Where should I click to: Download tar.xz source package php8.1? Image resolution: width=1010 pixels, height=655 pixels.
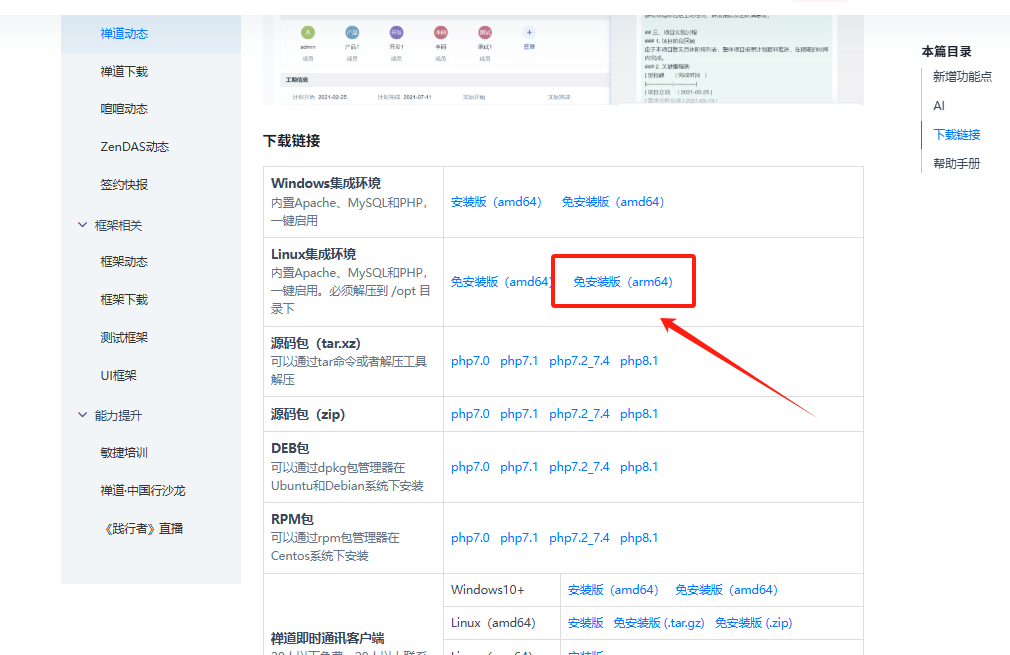coord(639,361)
